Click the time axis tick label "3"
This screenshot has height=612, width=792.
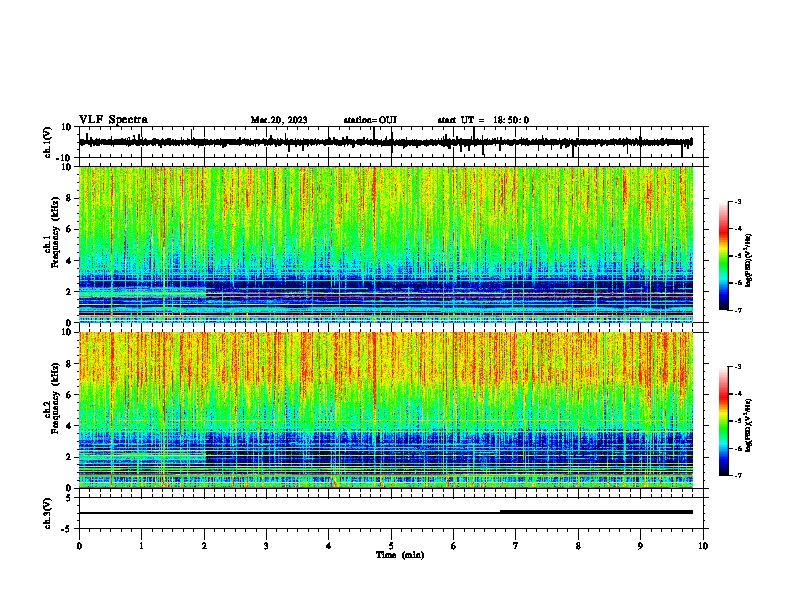point(266,546)
